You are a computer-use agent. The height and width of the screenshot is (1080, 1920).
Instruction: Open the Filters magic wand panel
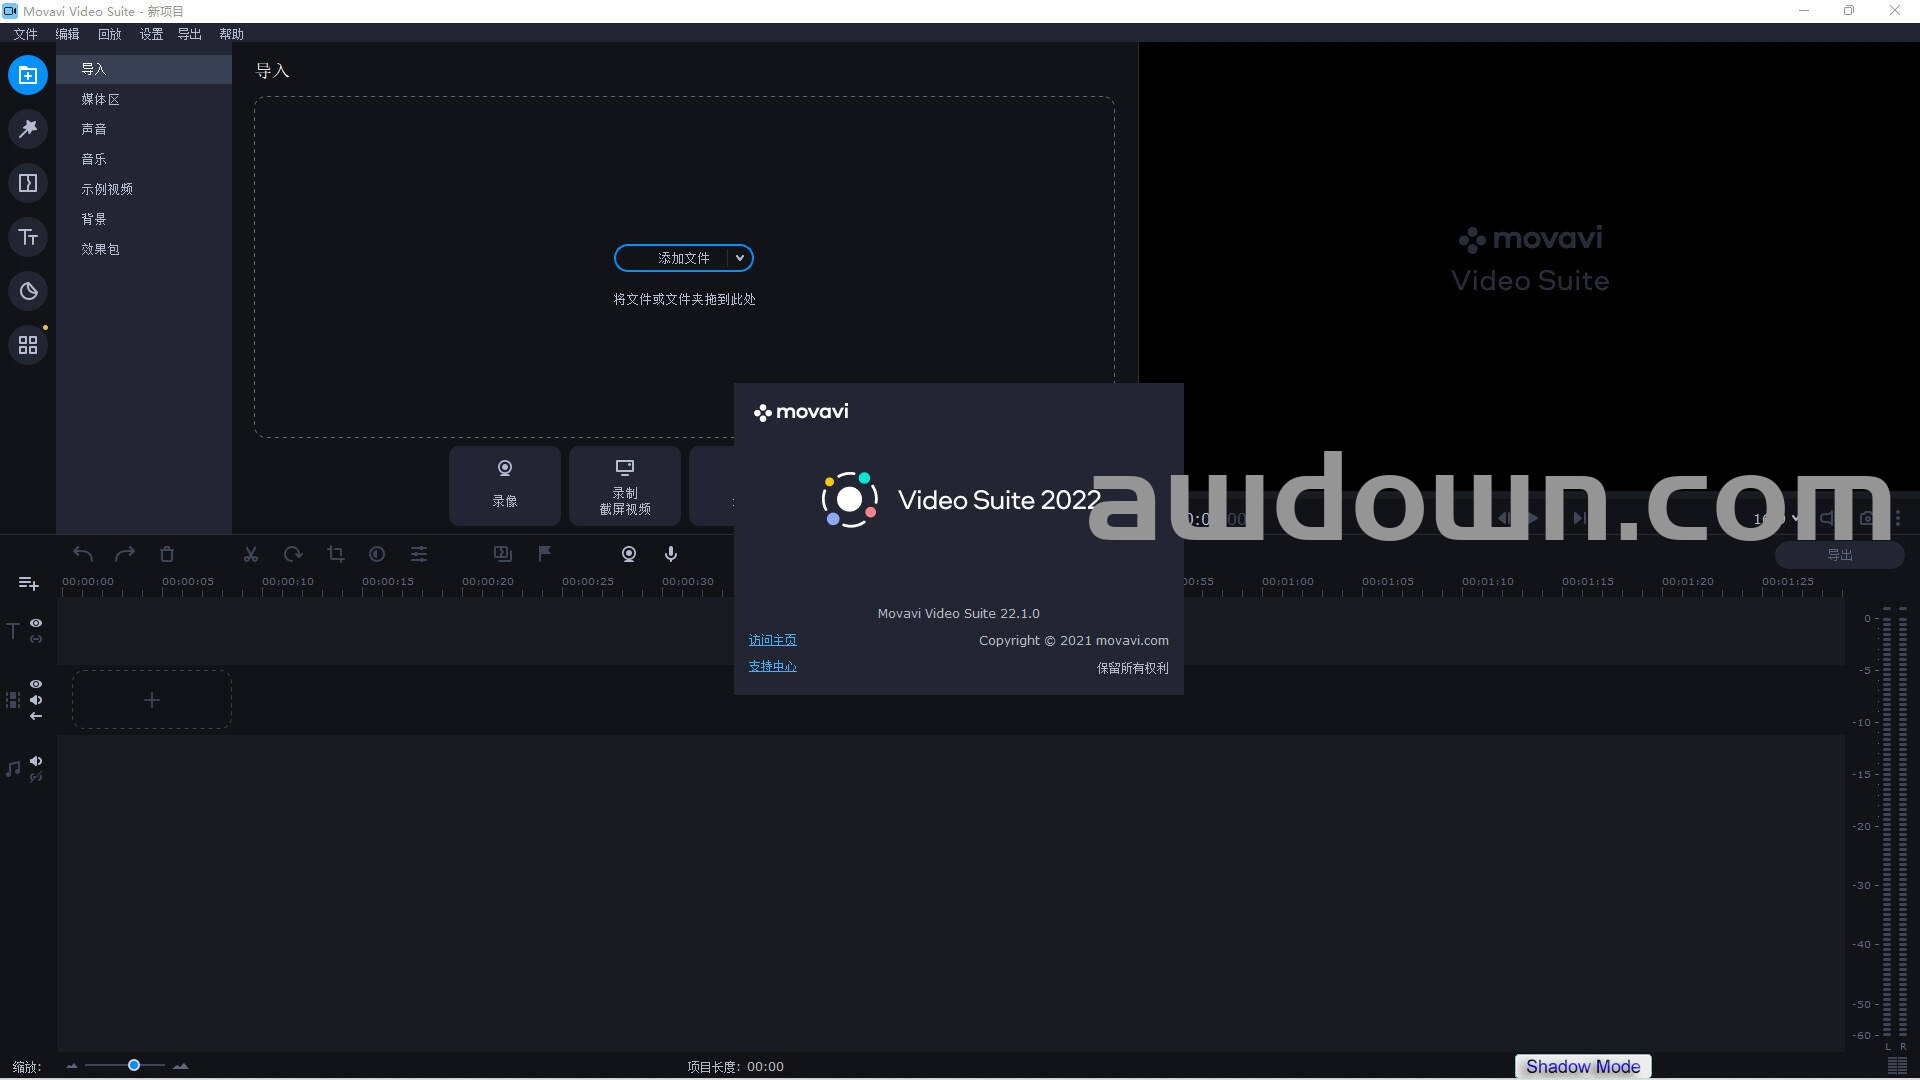28,129
